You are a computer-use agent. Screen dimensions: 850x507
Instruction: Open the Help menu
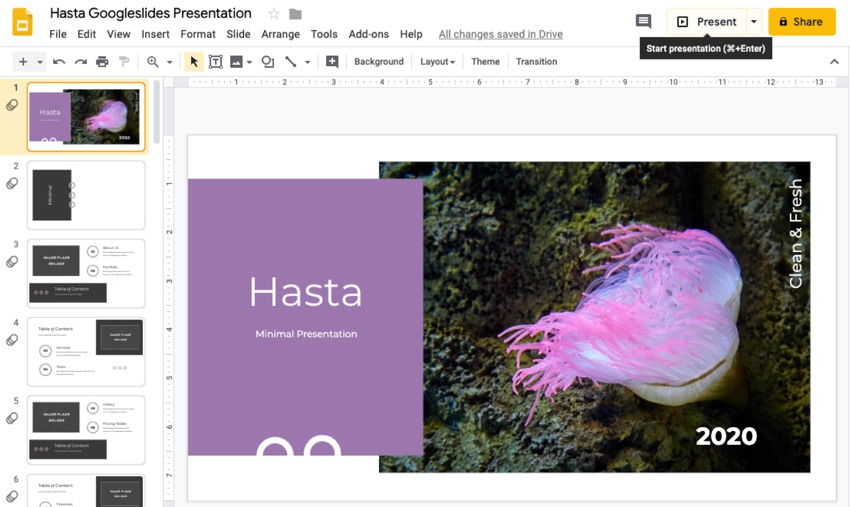point(411,34)
